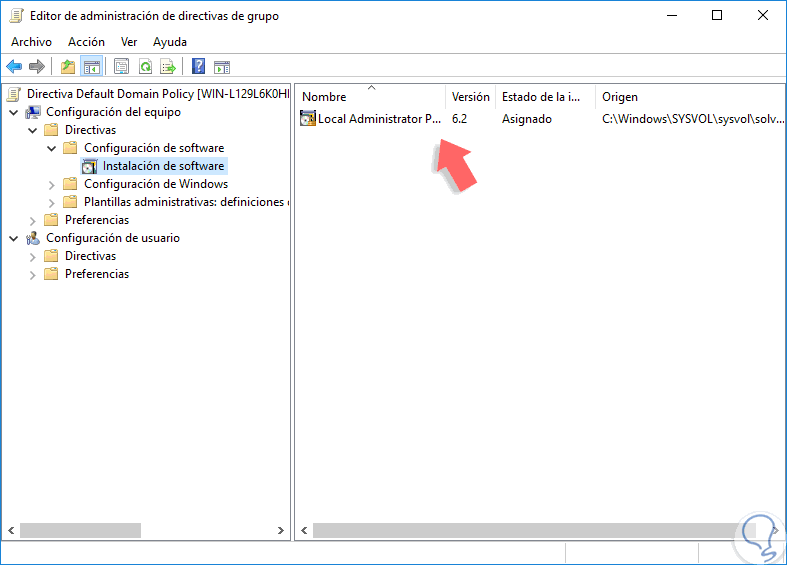This screenshot has width=787, height=565.
Task: Click the Default Domain Policy scroll icon
Action: (x=15, y=94)
